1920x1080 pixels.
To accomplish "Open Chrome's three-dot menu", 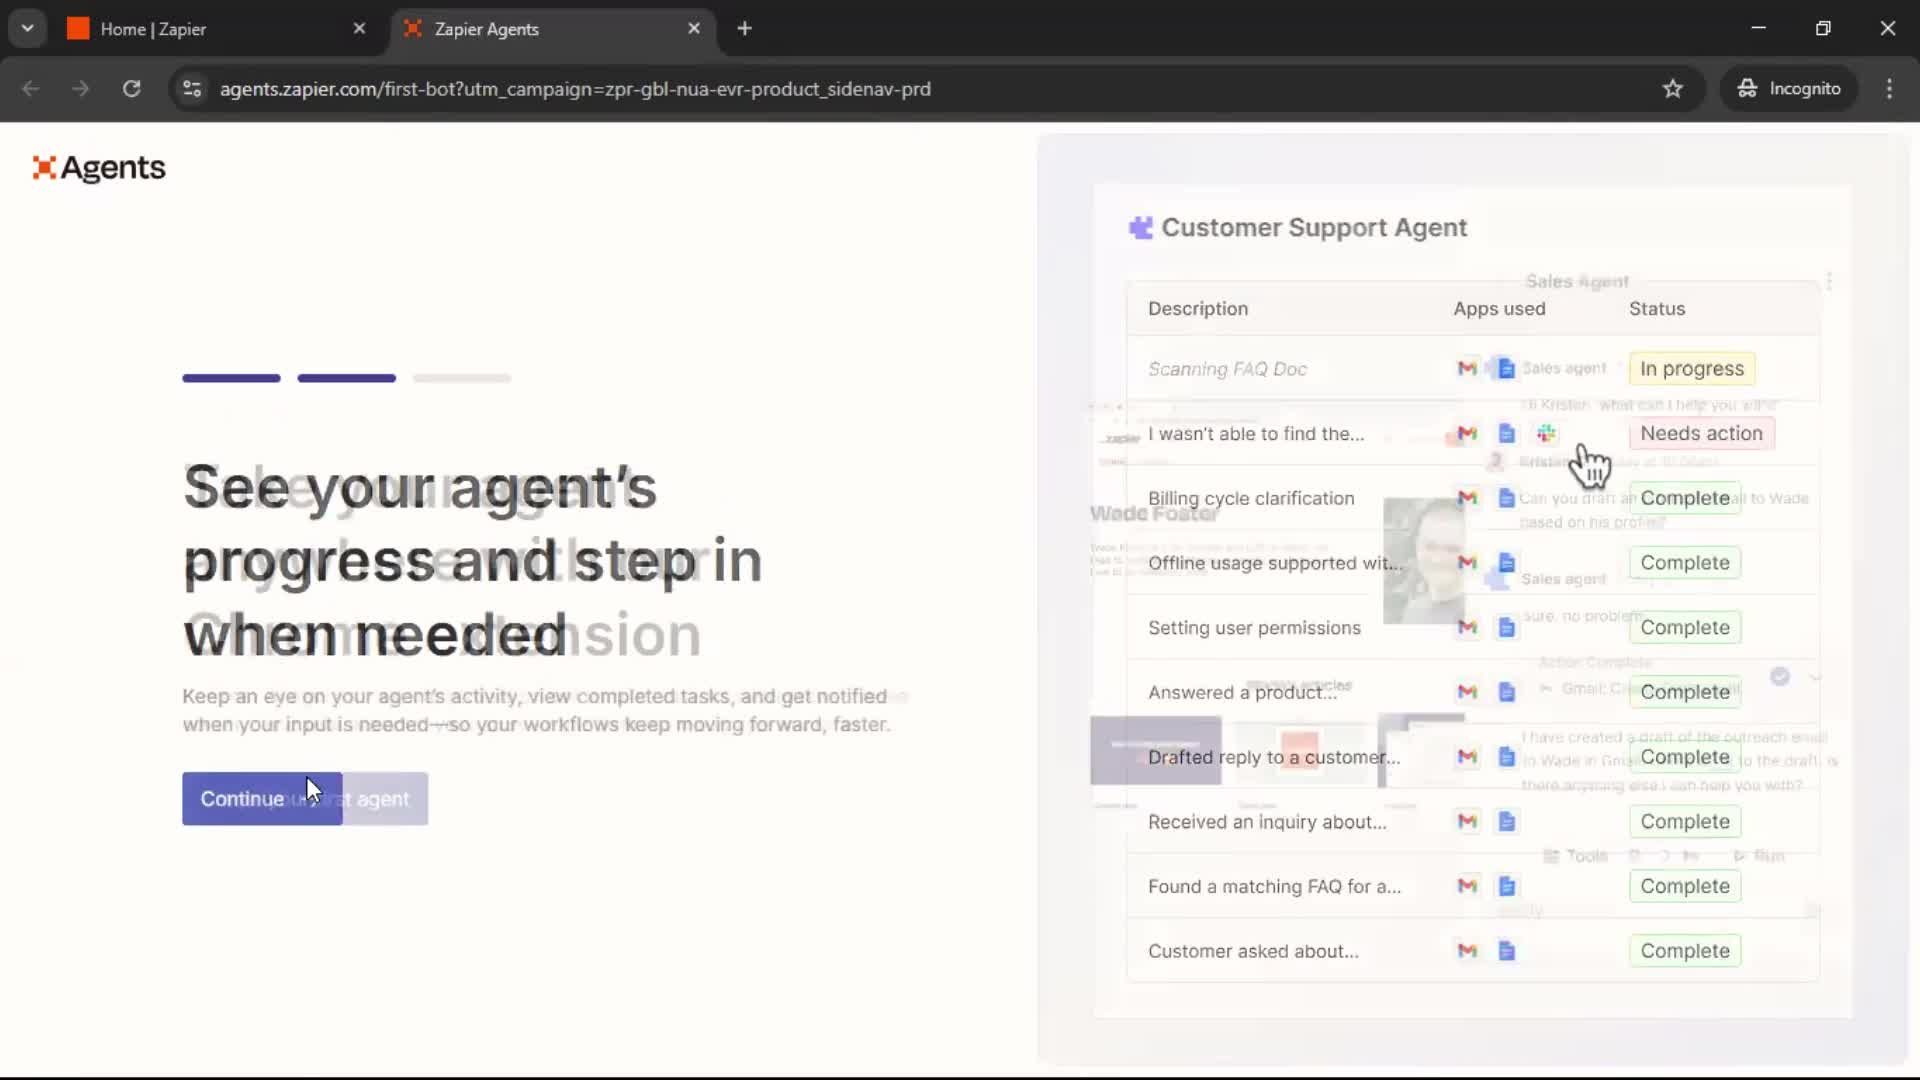I will point(1889,89).
